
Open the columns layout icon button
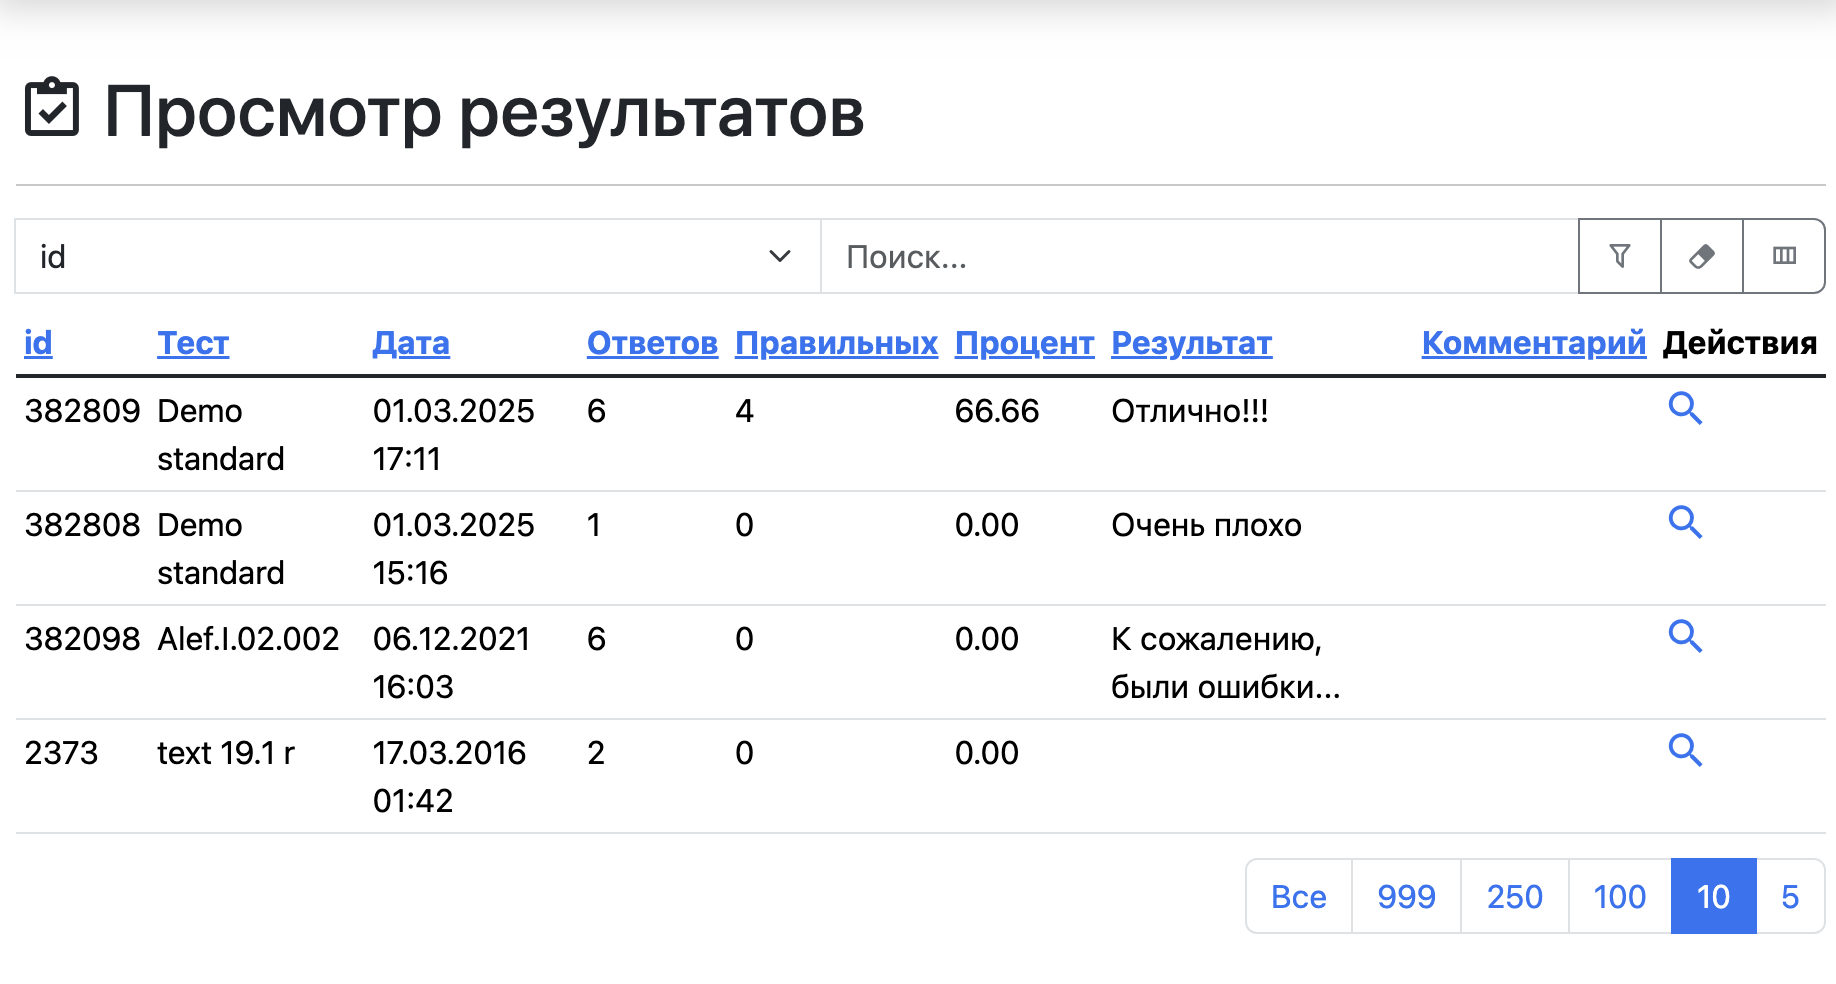tap(1783, 256)
